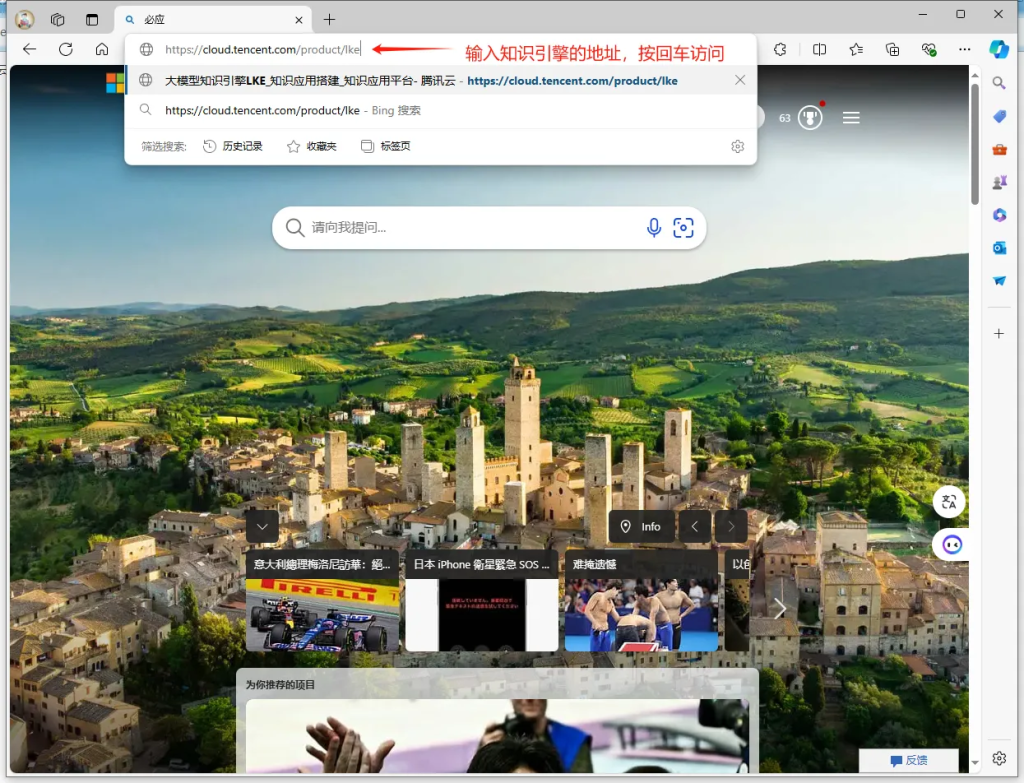This screenshot has width=1024, height=783.
Task: Toggle split screen view icon
Action: [x=819, y=49]
